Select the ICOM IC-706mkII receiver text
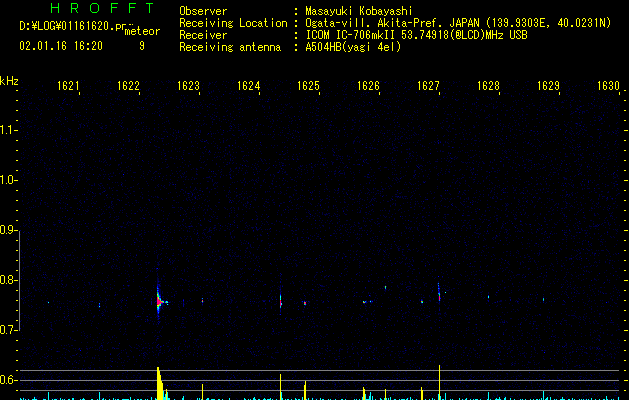This screenshot has width=629, height=400. click(351, 35)
